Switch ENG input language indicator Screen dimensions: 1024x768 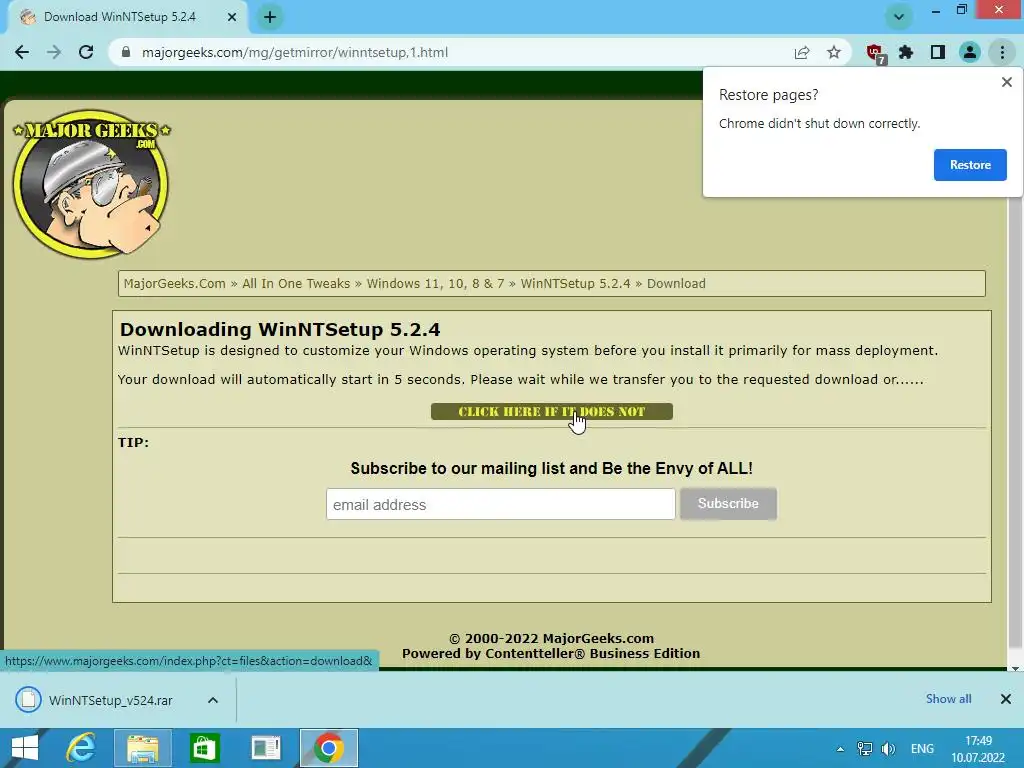tap(922, 749)
